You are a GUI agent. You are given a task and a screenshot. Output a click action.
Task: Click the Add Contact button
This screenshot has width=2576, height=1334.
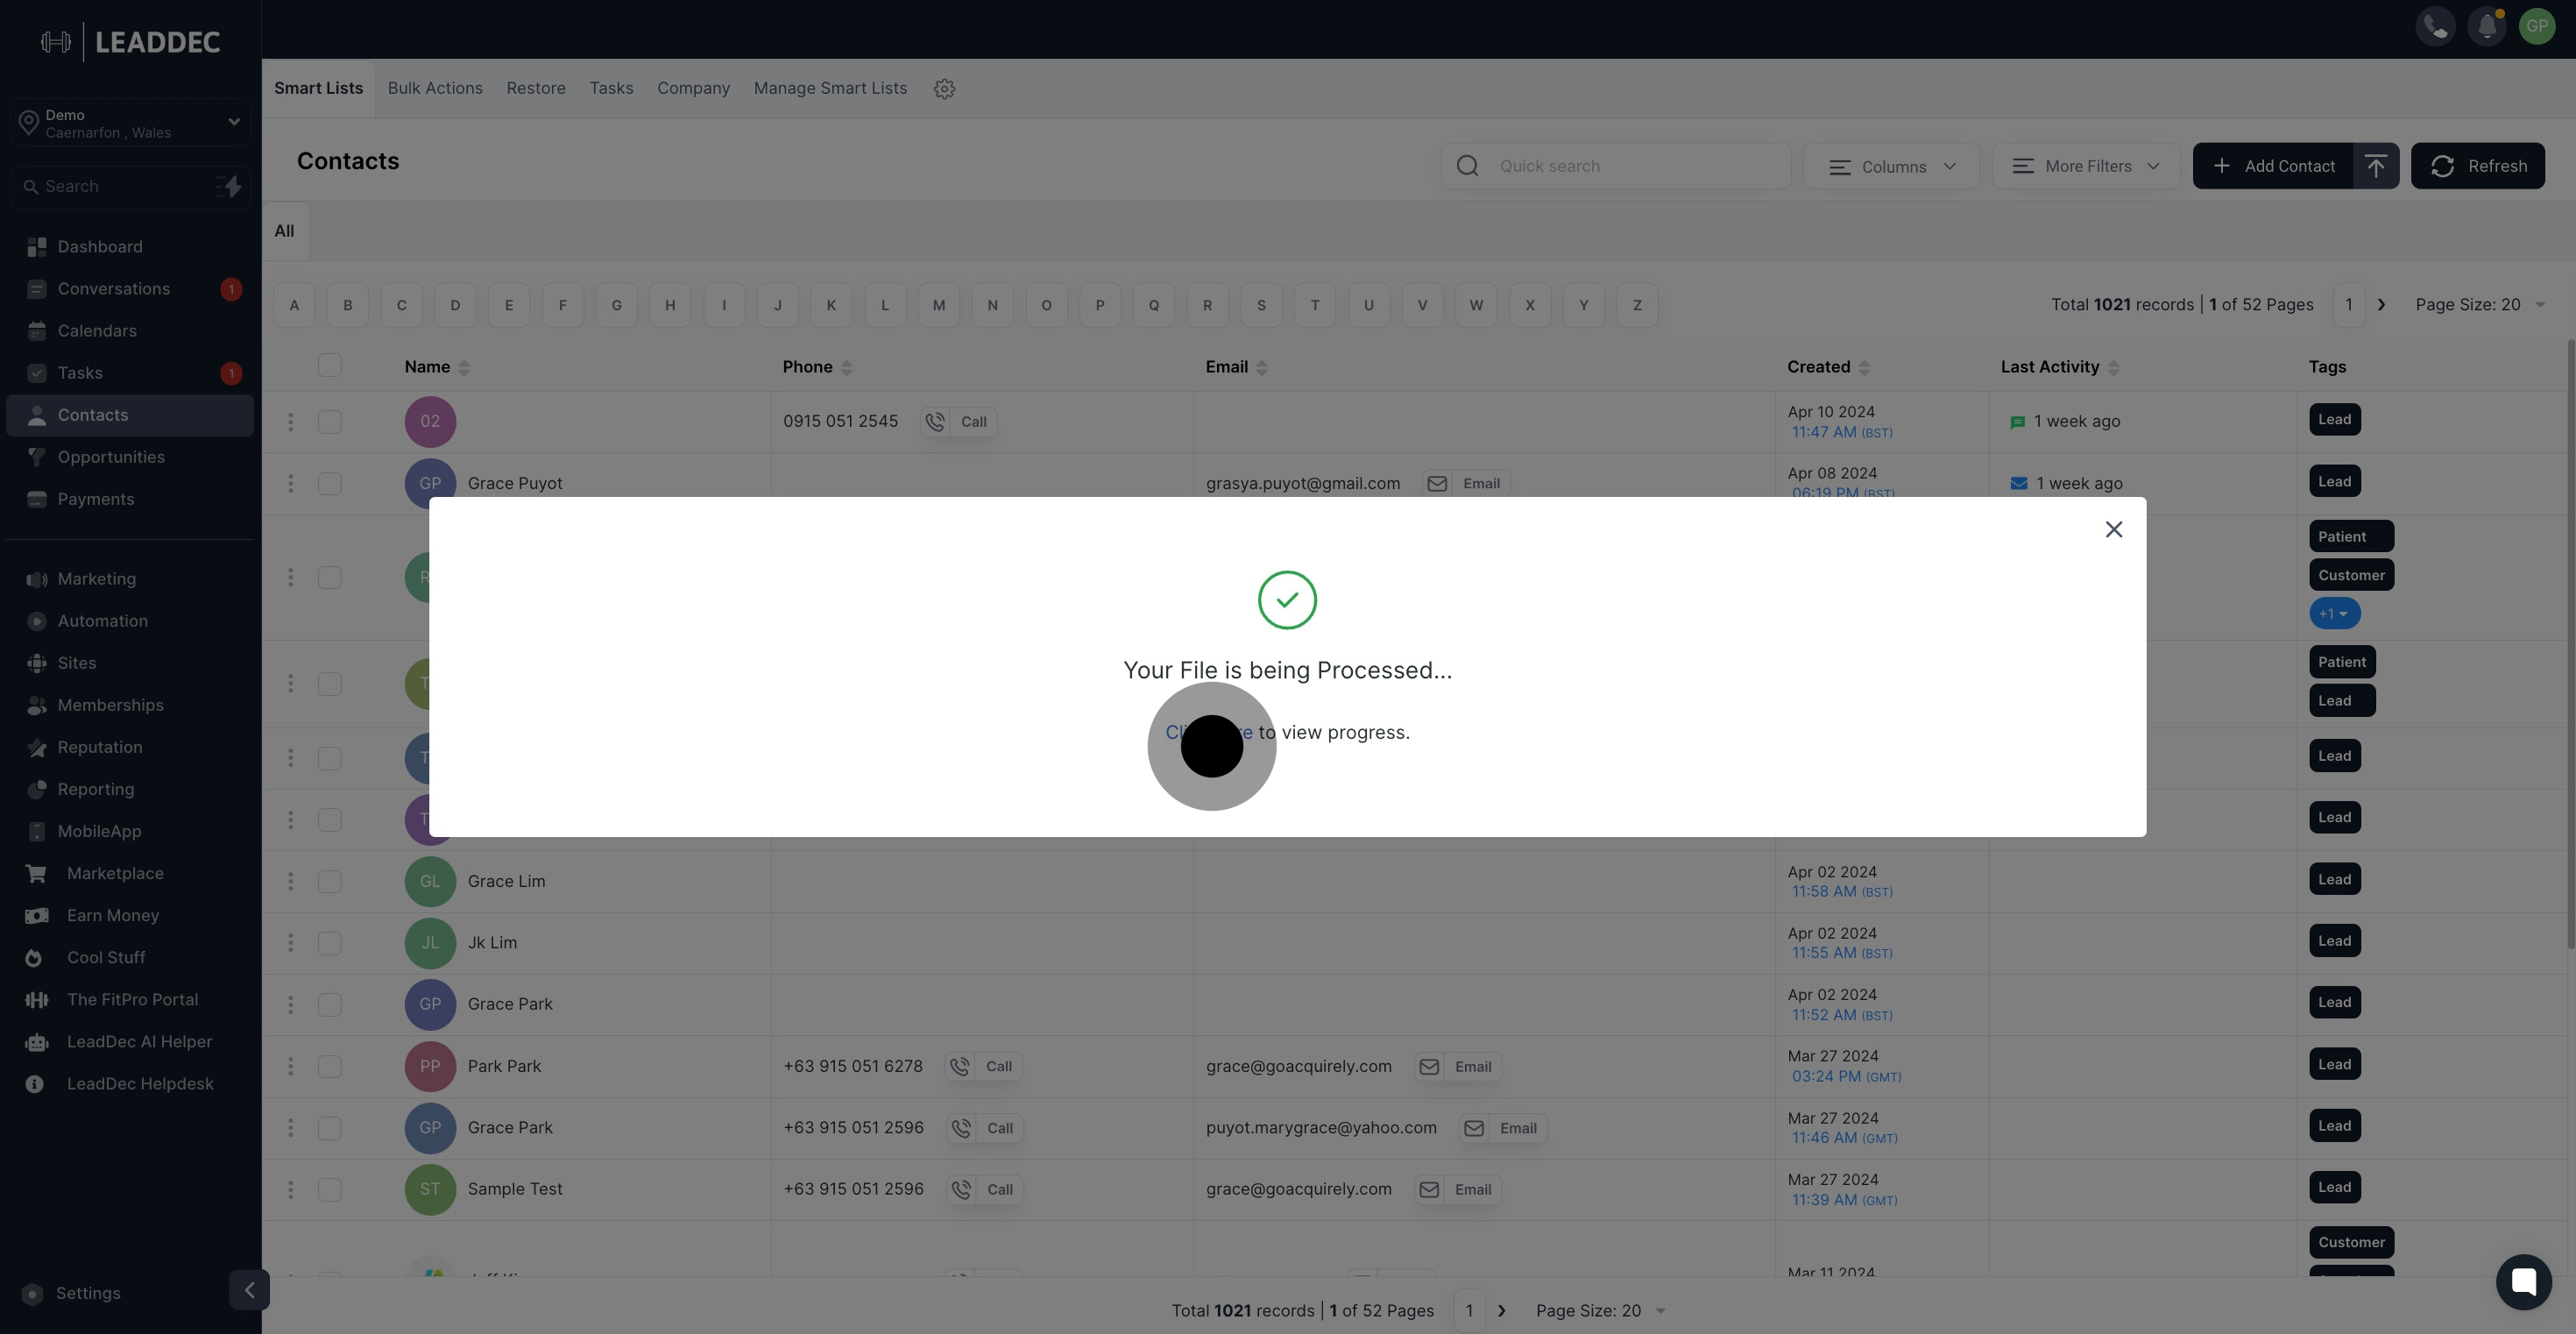tap(2273, 166)
